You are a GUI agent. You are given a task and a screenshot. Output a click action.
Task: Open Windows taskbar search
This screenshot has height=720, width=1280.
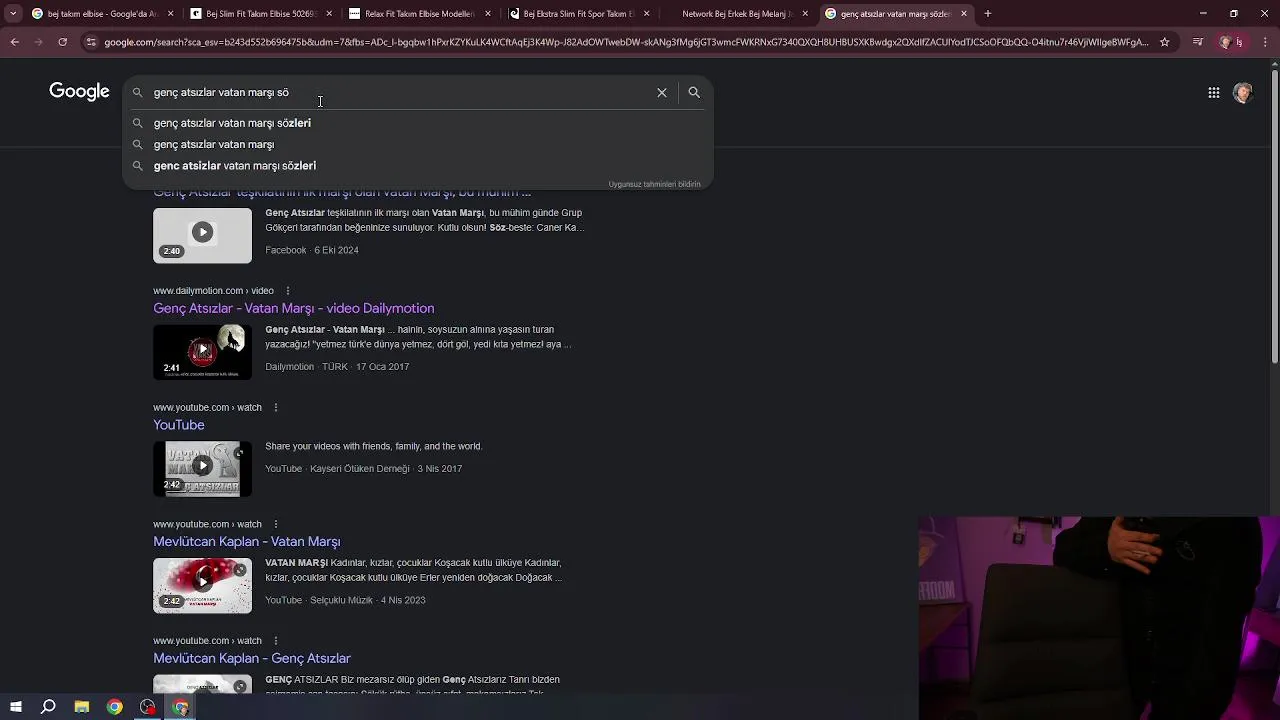[x=48, y=707]
